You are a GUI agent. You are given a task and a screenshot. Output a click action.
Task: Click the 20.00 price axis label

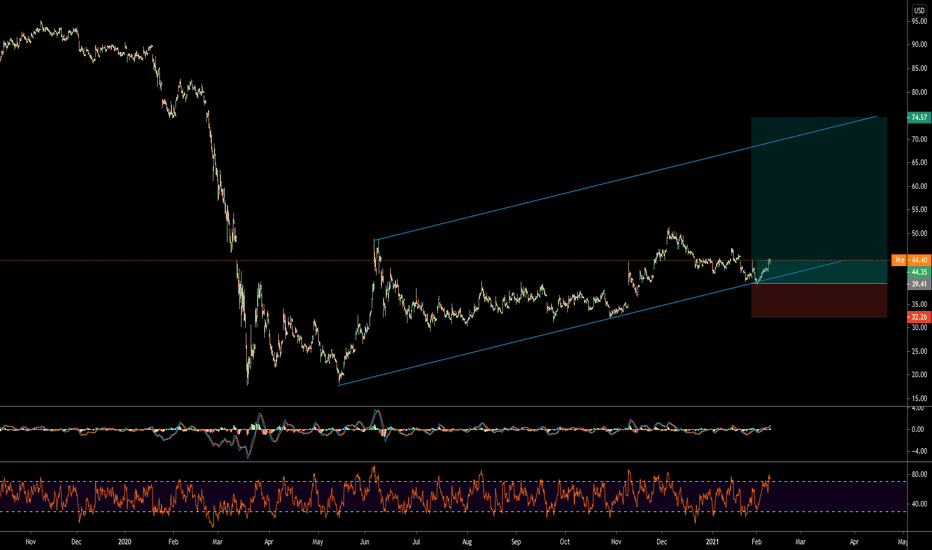click(x=919, y=375)
